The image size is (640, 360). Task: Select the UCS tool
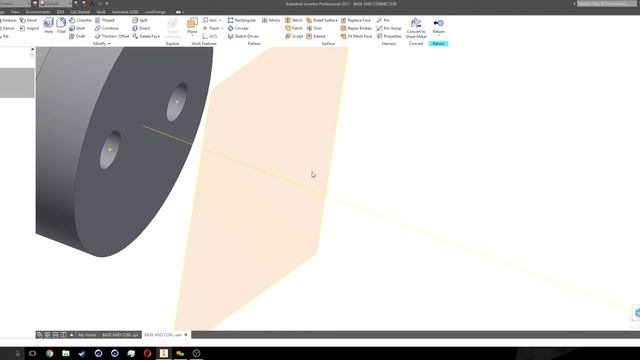pyautogui.click(x=210, y=36)
